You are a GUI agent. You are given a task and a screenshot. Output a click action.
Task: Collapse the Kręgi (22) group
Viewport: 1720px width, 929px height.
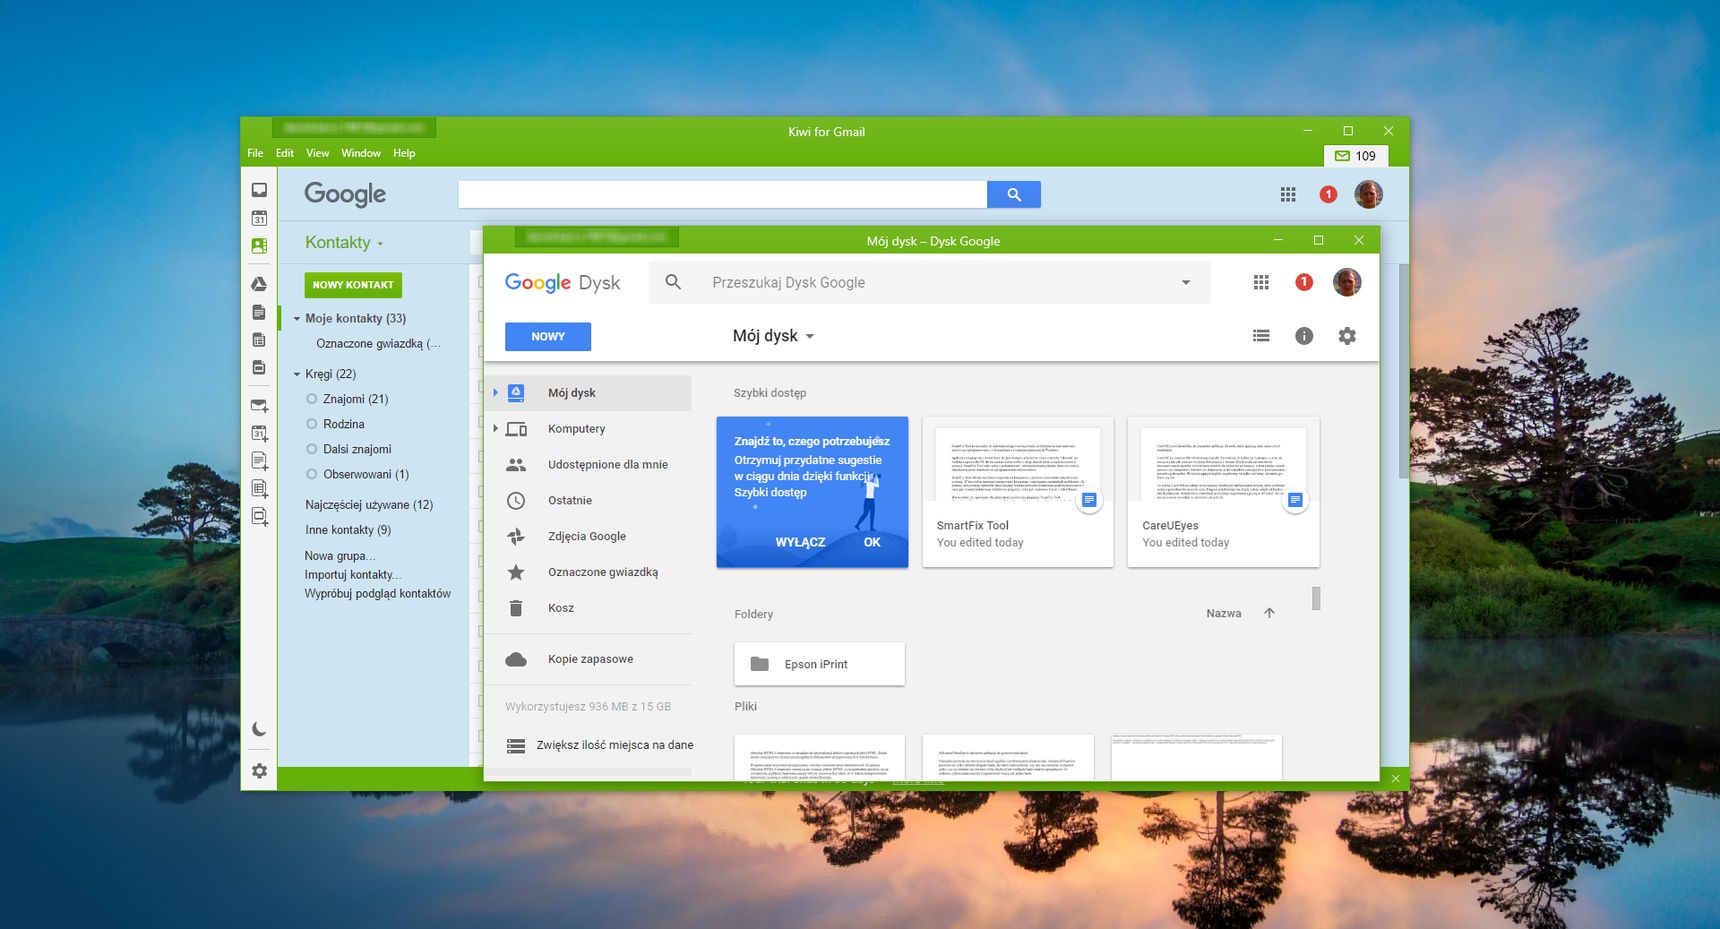pos(297,374)
